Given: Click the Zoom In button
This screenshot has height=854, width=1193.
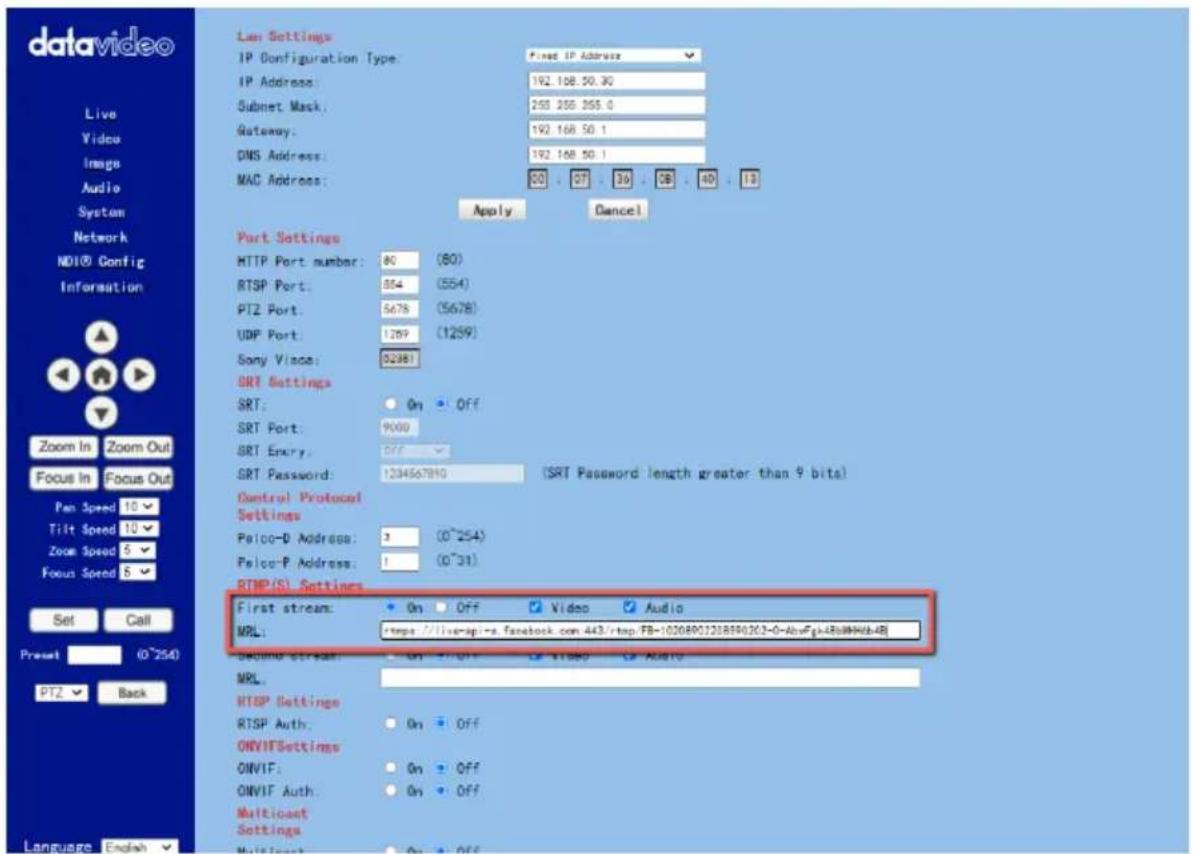Looking at the screenshot, I should point(64,447).
